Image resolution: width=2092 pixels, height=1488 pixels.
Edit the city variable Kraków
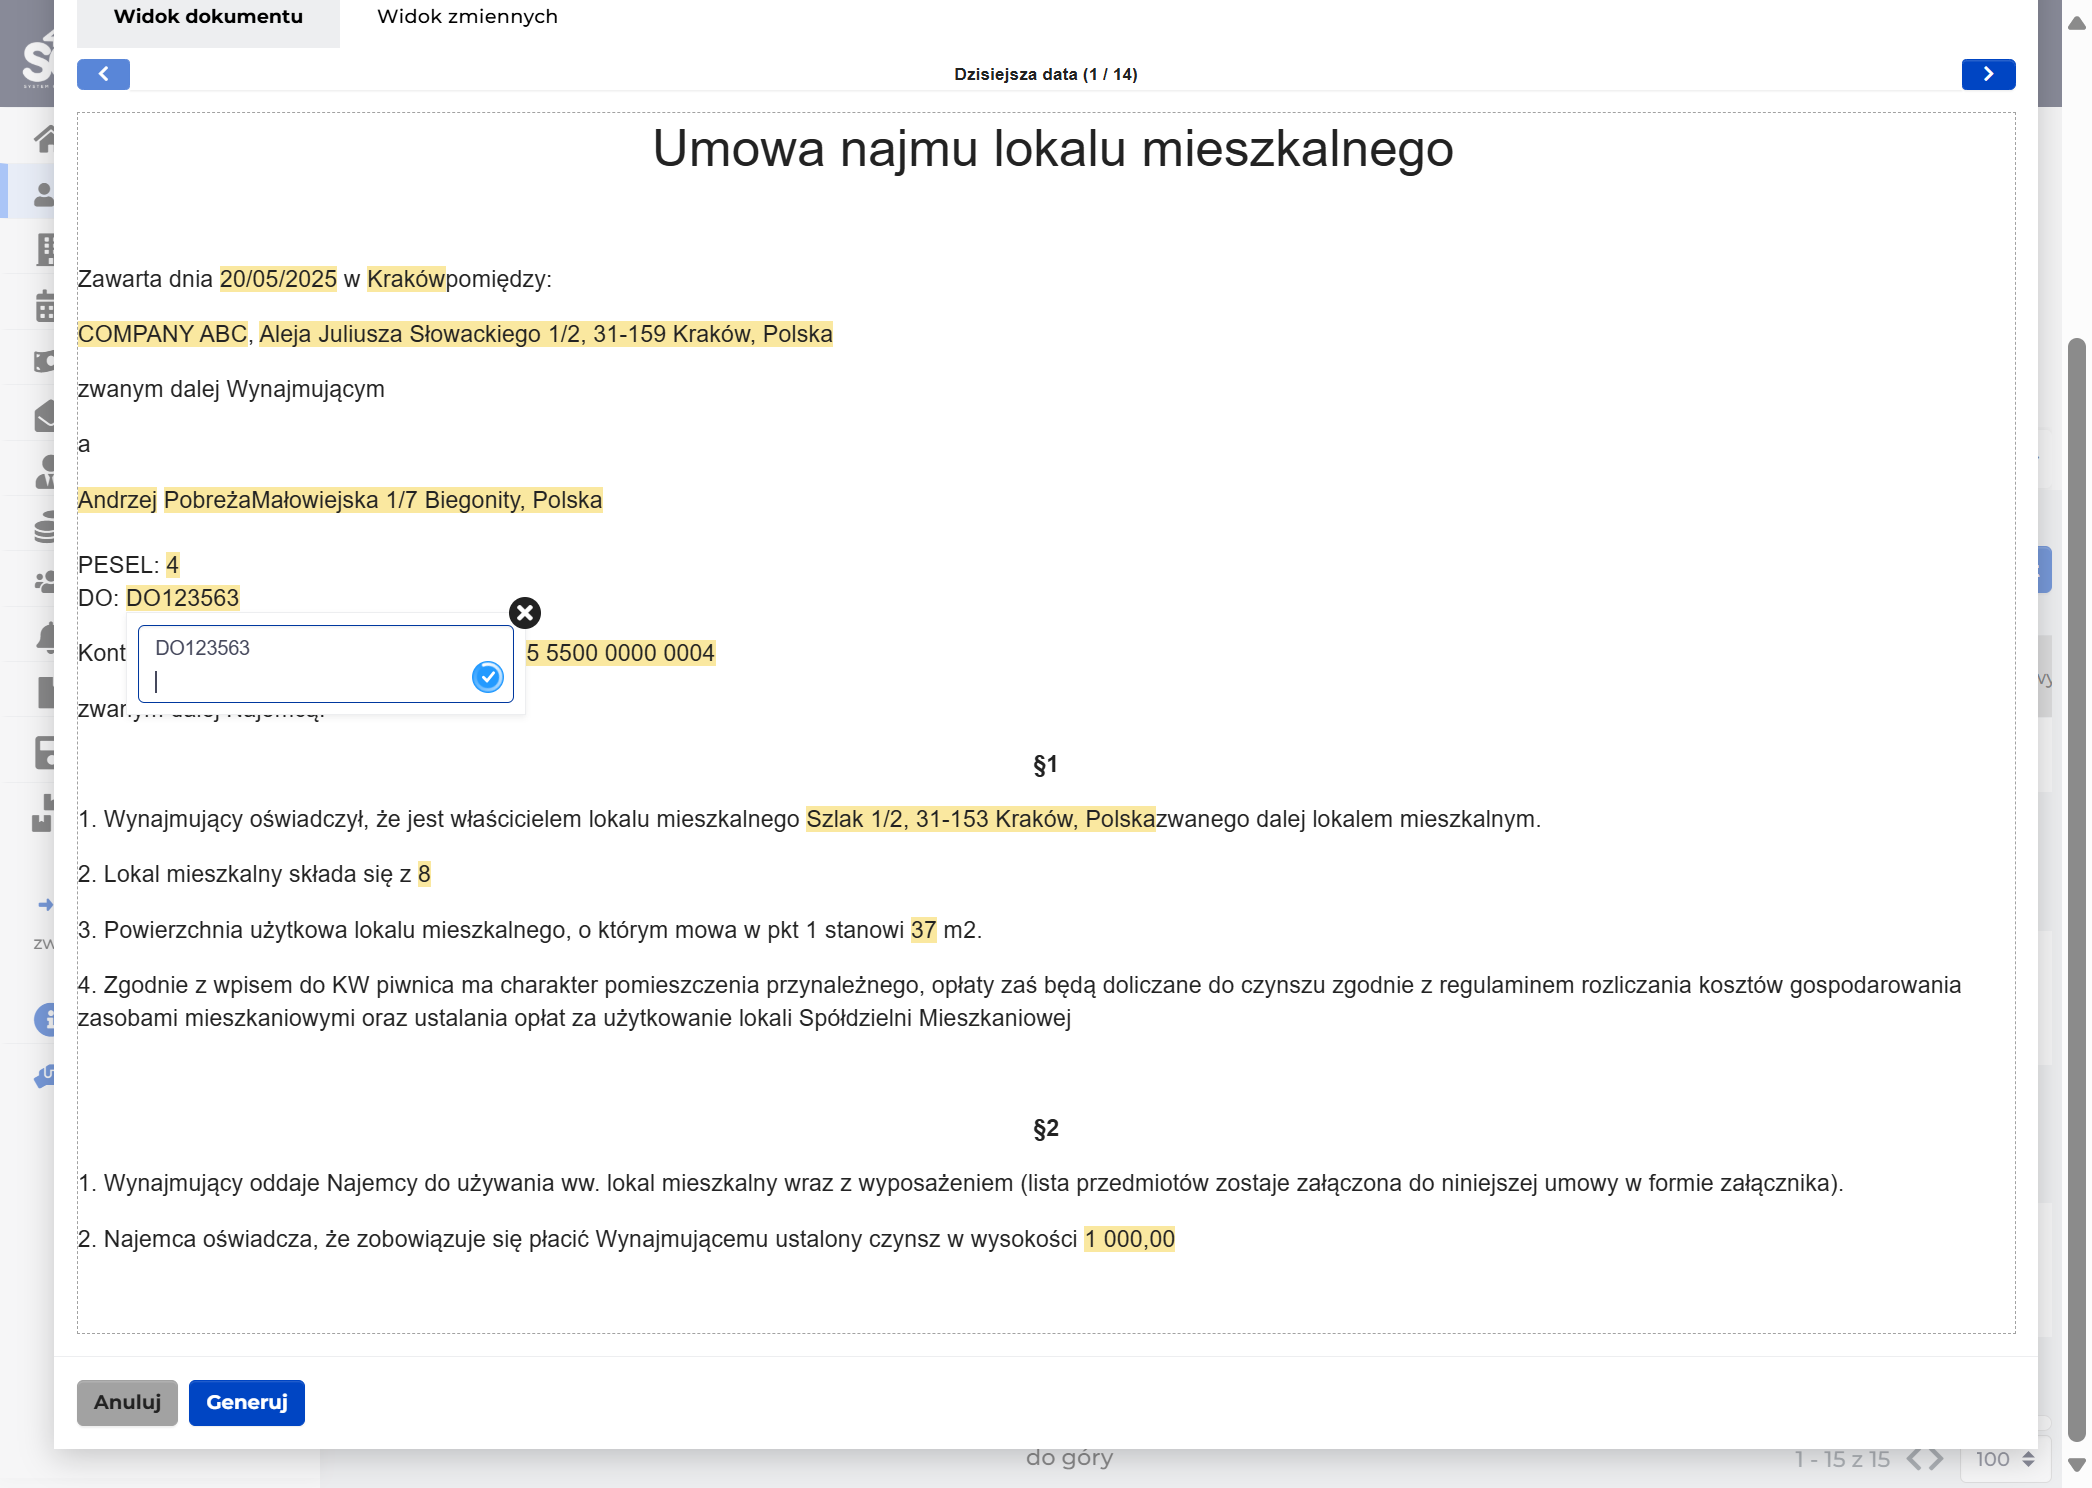406,279
